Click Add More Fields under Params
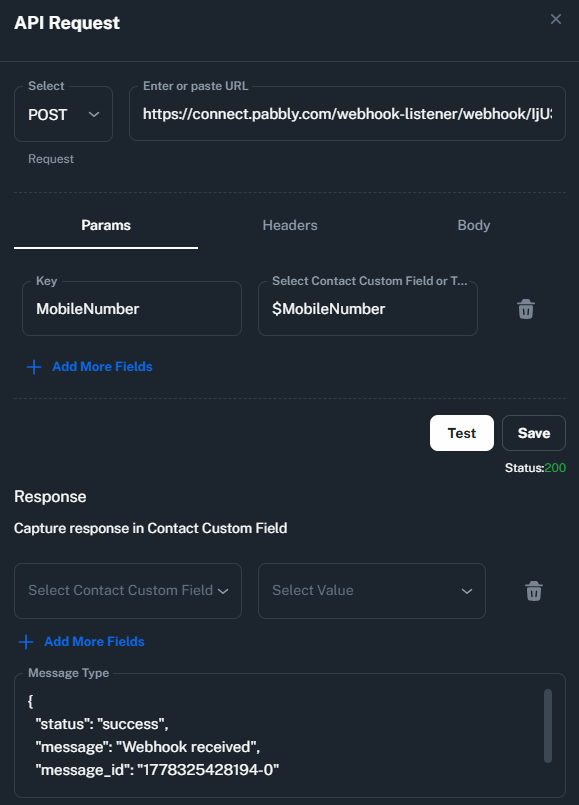Viewport: 579px width, 805px height. click(x=102, y=367)
